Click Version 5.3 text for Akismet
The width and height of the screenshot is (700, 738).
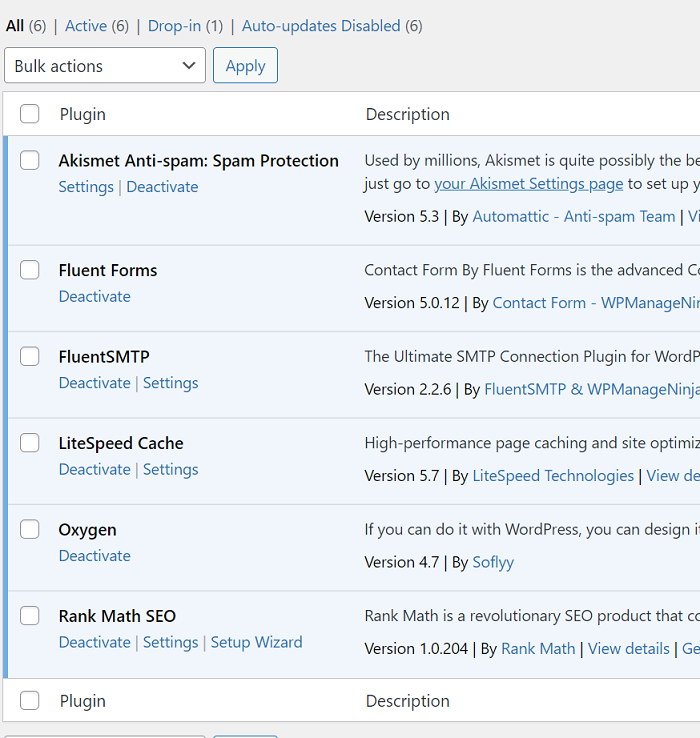pos(402,217)
